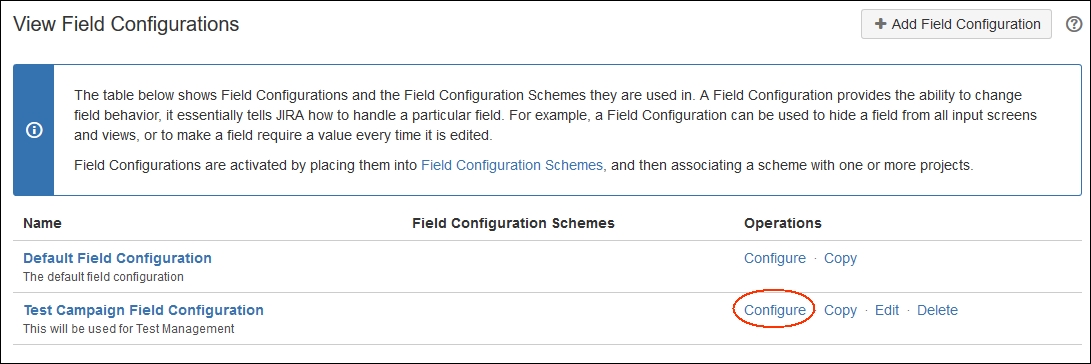Configure the Test Campaign Field Configuration
This screenshot has width=1091, height=364.
pyautogui.click(x=774, y=310)
